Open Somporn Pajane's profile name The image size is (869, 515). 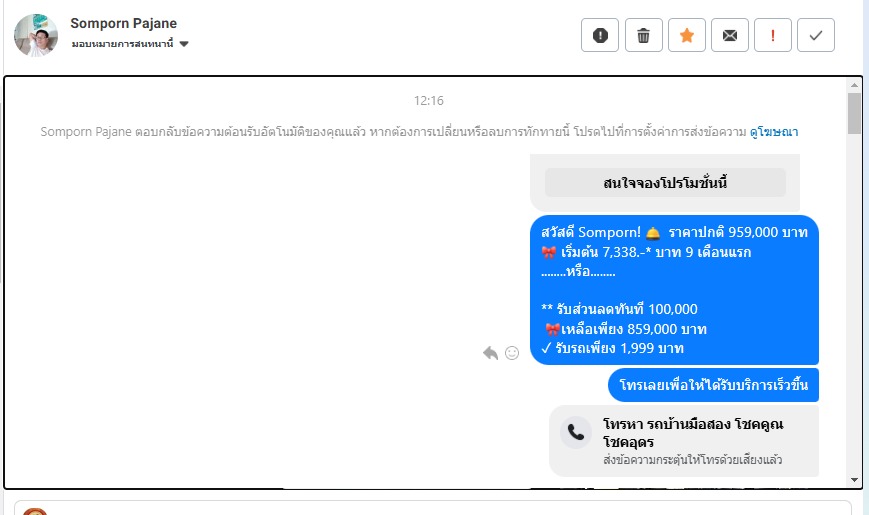tap(124, 23)
